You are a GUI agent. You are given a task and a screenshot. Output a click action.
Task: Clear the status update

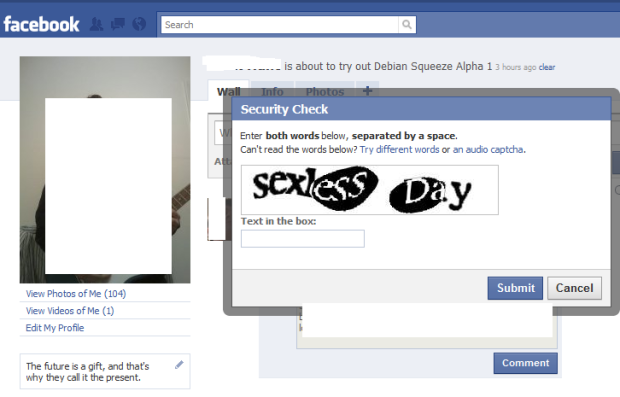[x=547, y=67]
